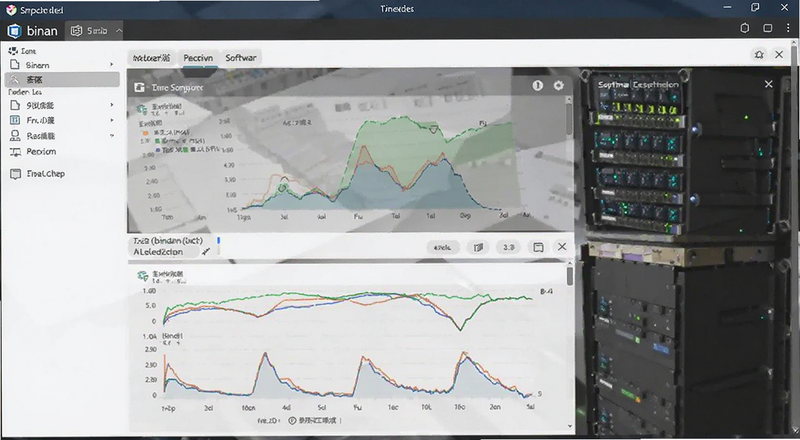The width and height of the screenshot is (800, 440).
Task: Click the up arrow of the Time Songere scrollbar
Action: pos(569,99)
